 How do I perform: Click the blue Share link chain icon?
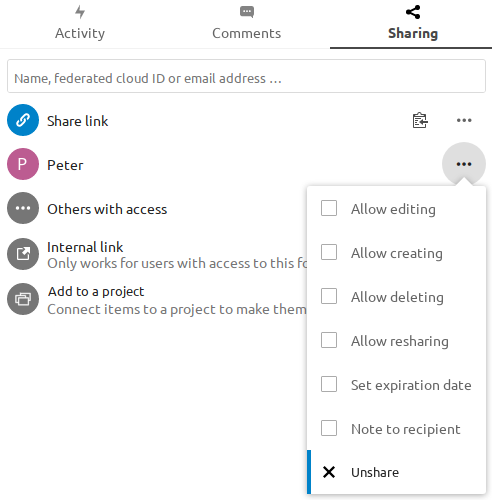click(x=23, y=120)
